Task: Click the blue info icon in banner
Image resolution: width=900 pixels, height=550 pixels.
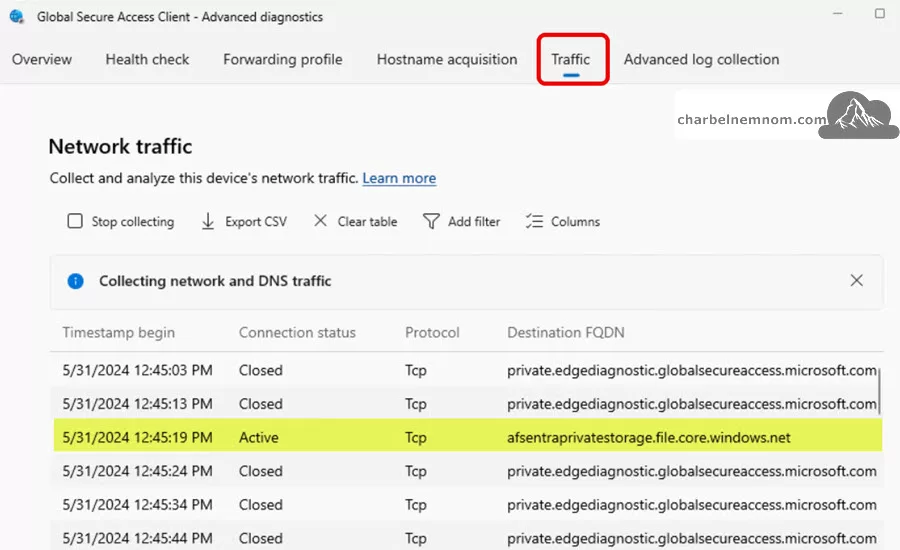Action: click(75, 281)
